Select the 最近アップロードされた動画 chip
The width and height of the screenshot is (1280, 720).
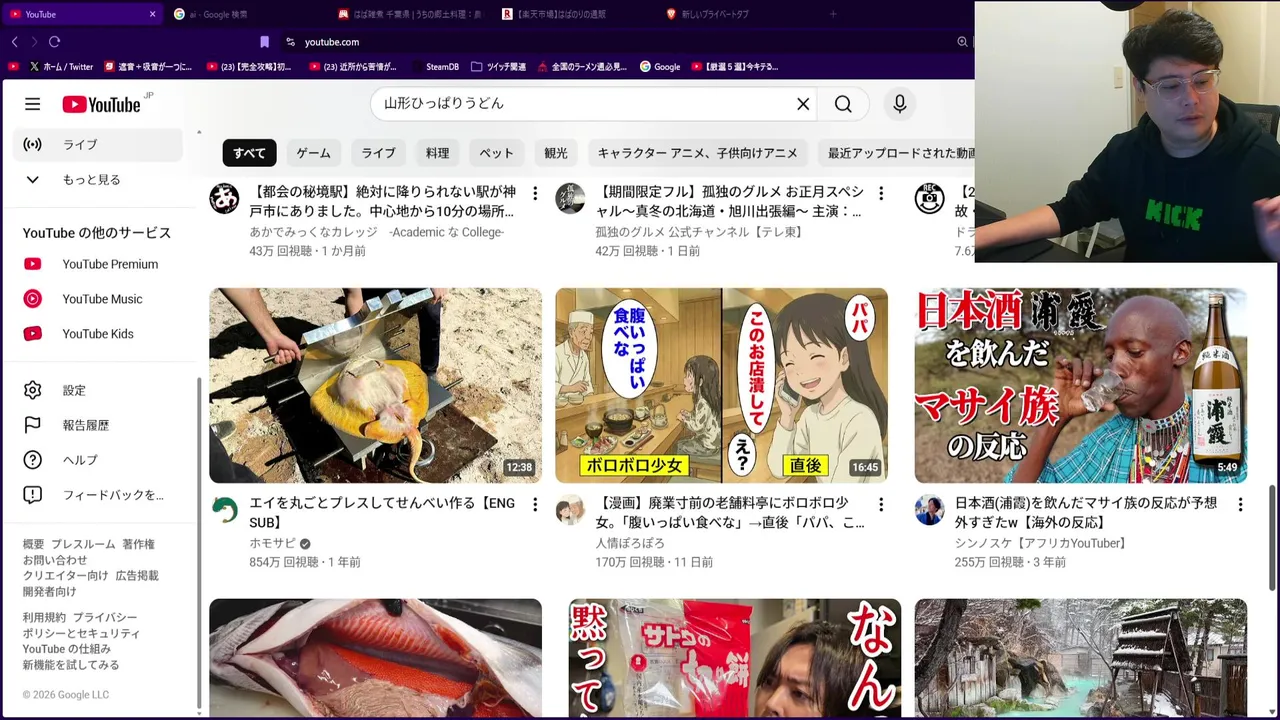tap(897, 153)
